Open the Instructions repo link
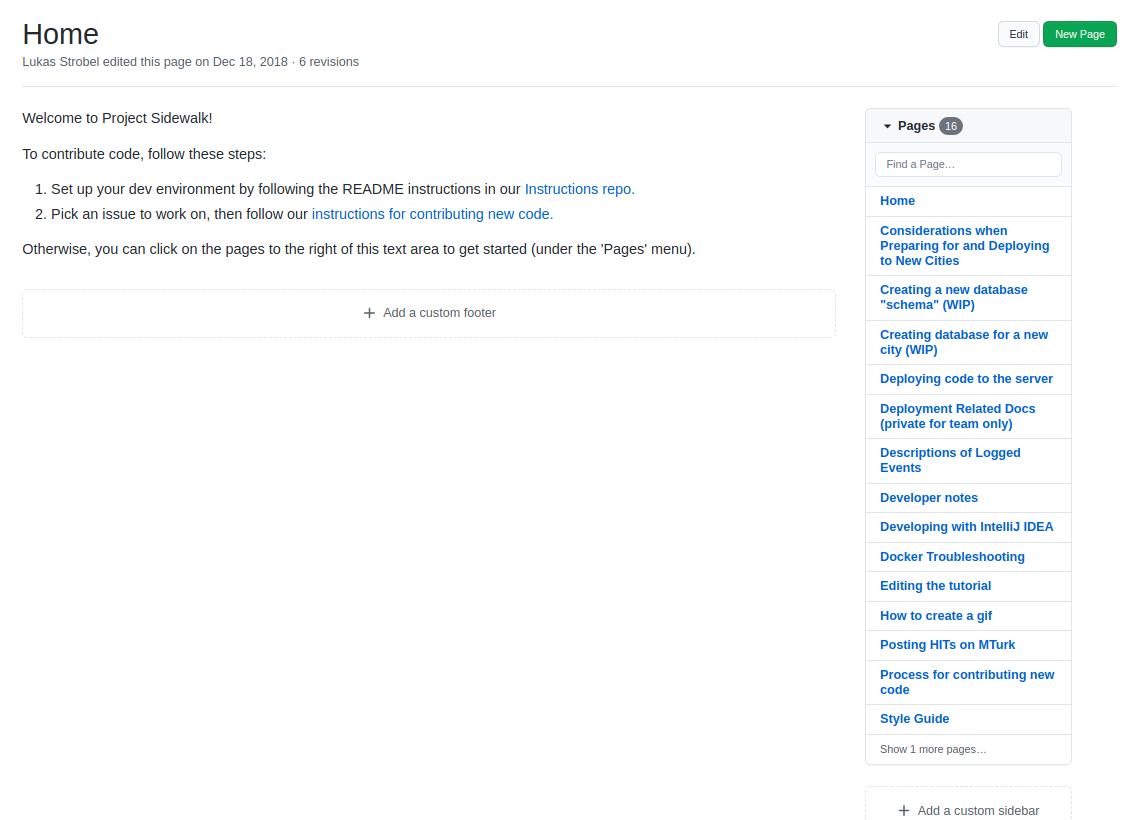This screenshot has width=1138, height=820. point(578,189)
